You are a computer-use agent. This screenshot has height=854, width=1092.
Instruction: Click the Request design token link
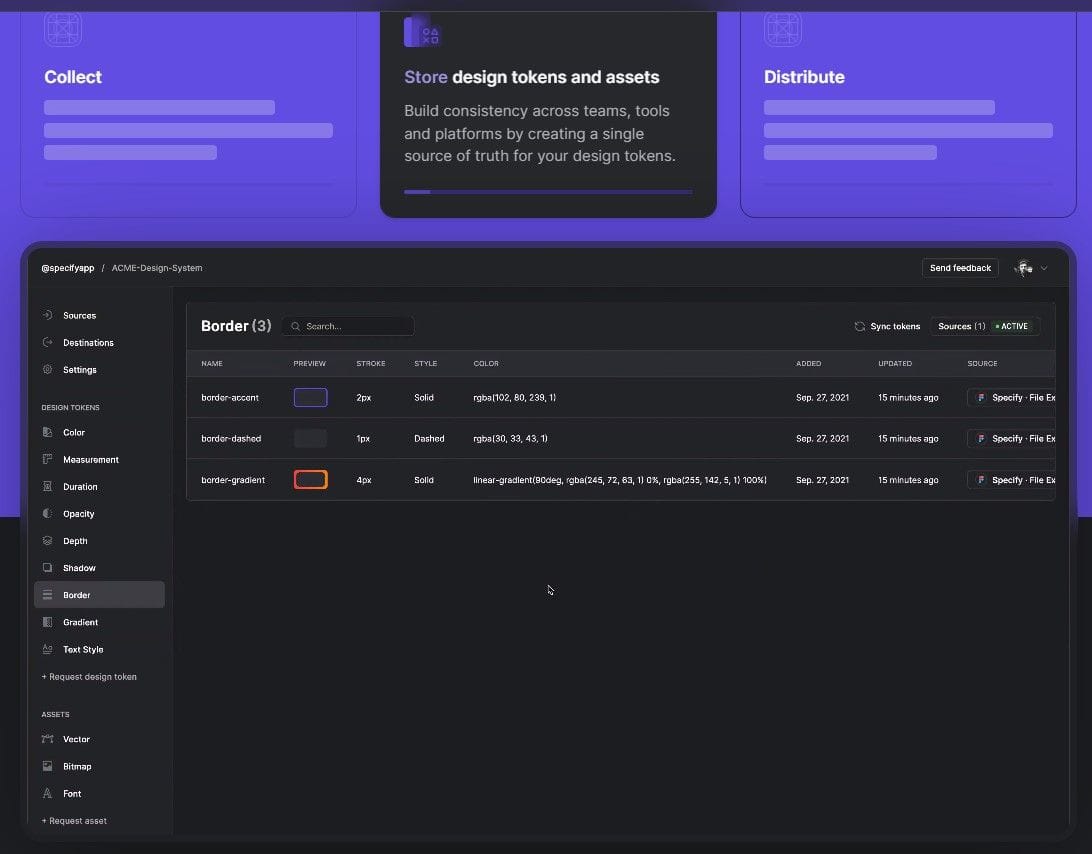pos(88,677)
